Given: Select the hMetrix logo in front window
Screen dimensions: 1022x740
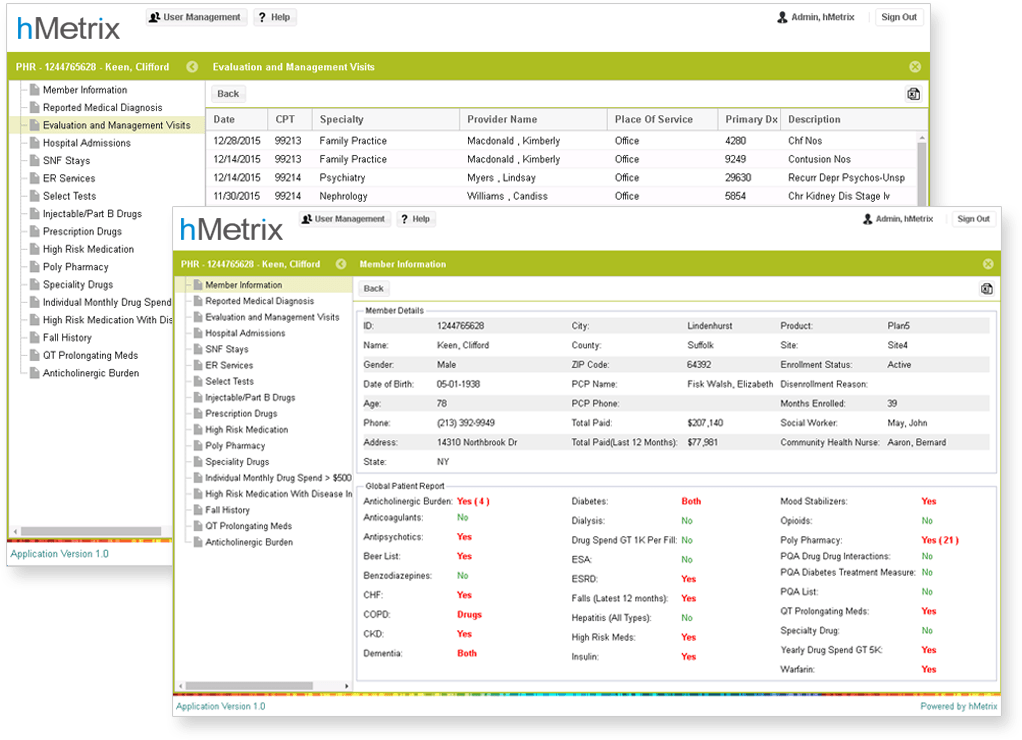Looking at the screenshot, I should point(231,229).
